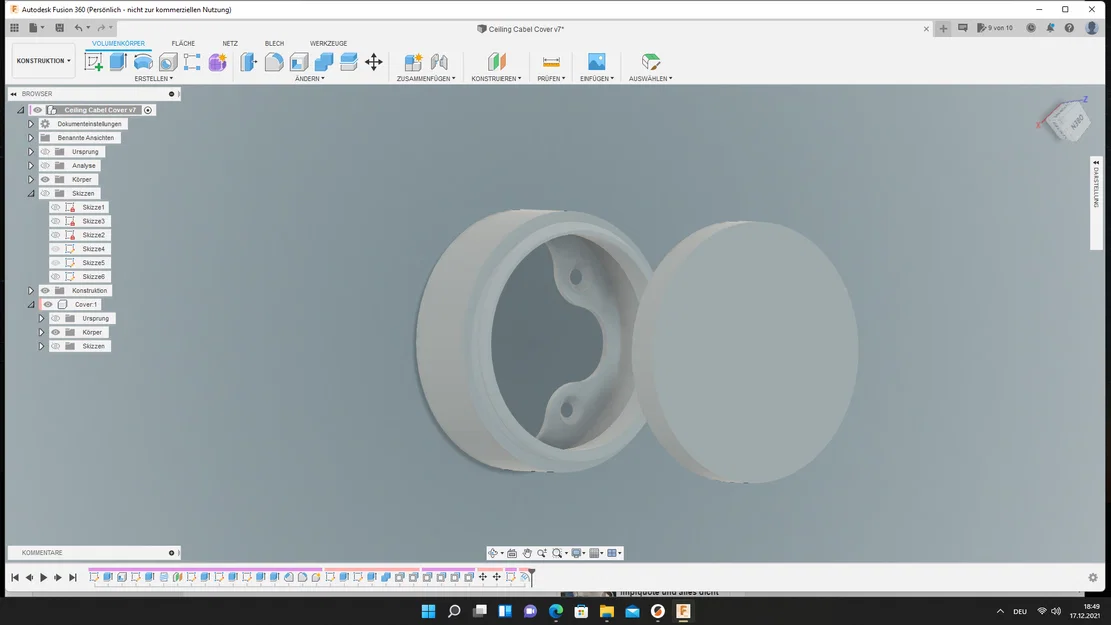Click the current position timeline marker
This screenshot has height=625, width=1111.
[531, 577]
